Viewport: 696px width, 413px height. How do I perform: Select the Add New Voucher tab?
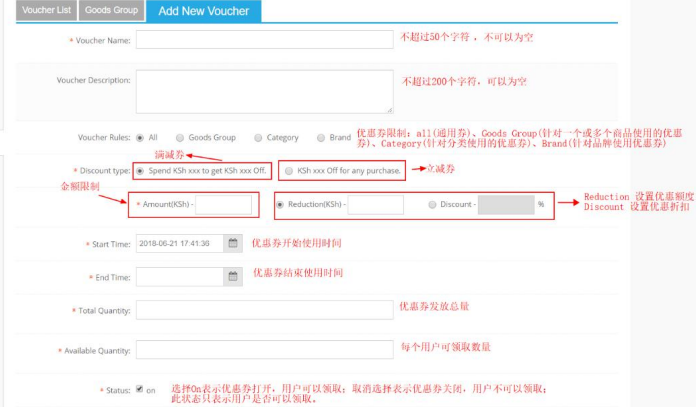[204, 11]
